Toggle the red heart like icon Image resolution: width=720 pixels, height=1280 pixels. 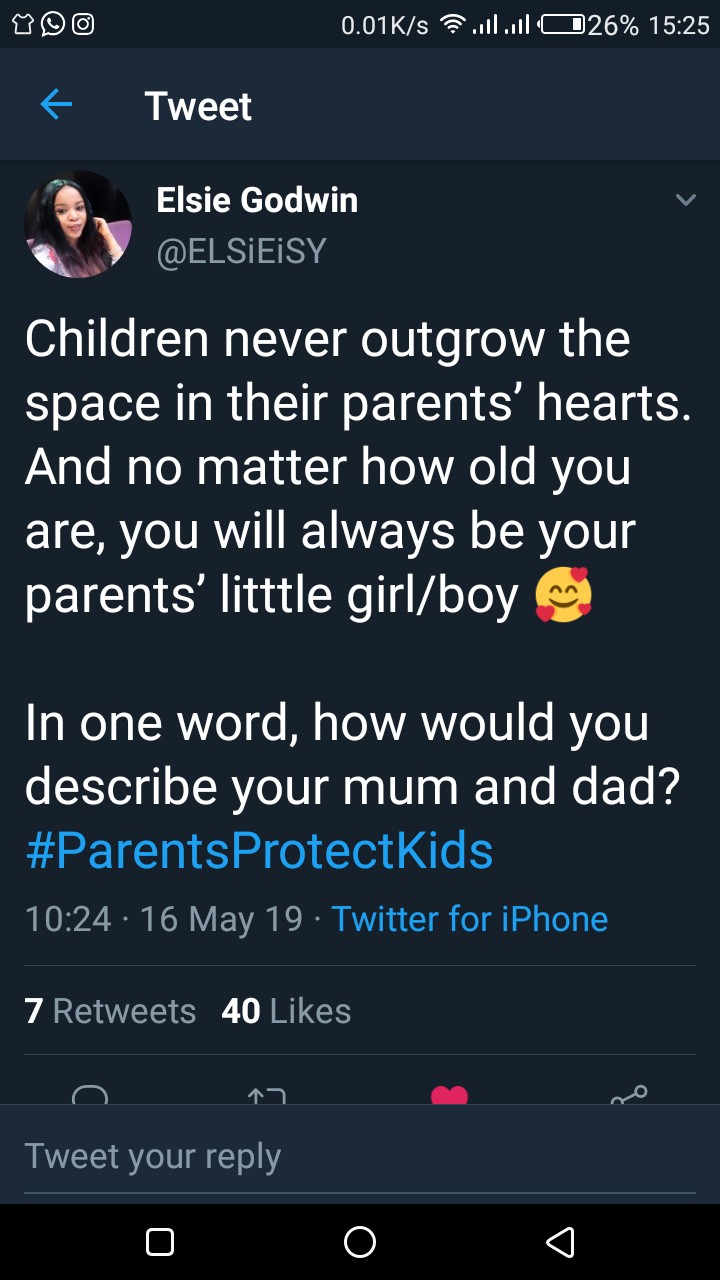pos(449,1095)
